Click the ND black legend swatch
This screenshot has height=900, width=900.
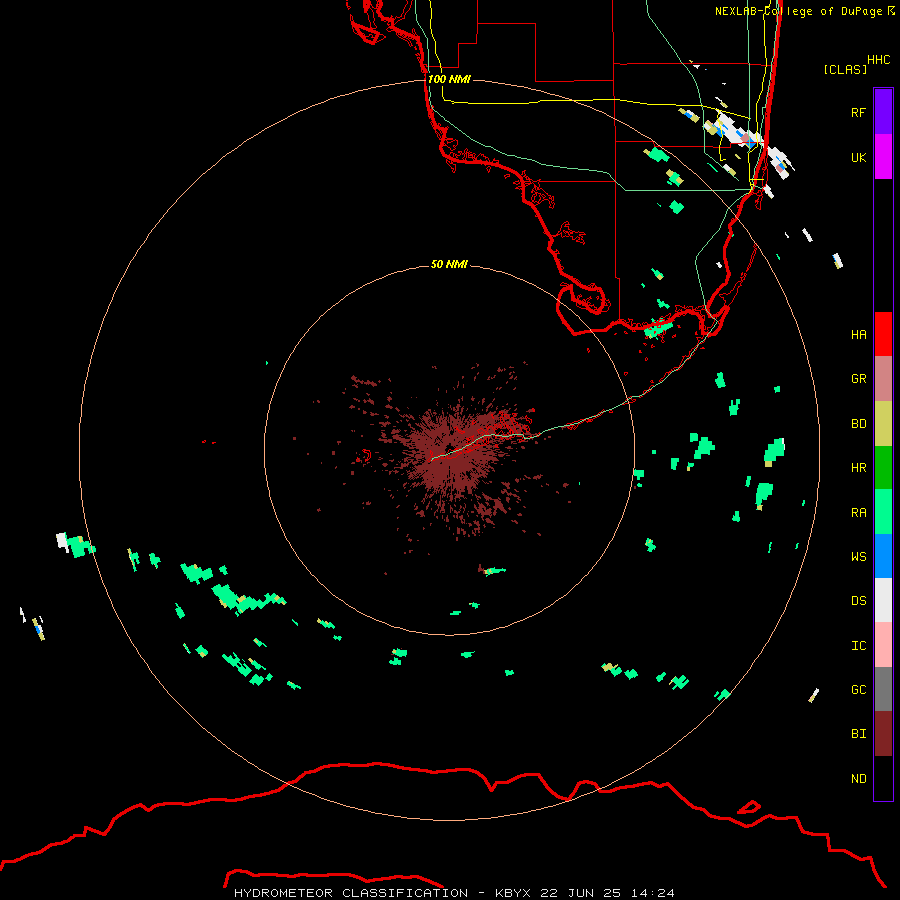click(x=883, y=778)
